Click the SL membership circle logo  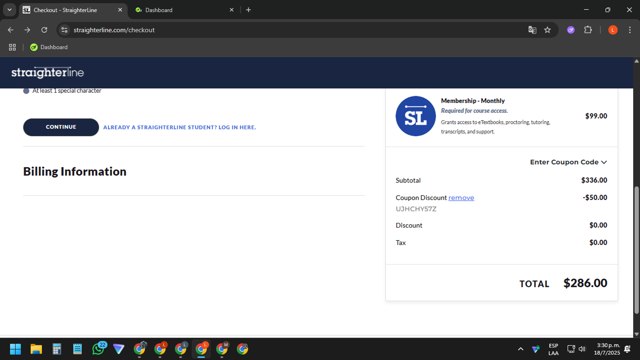click(416, 116)
